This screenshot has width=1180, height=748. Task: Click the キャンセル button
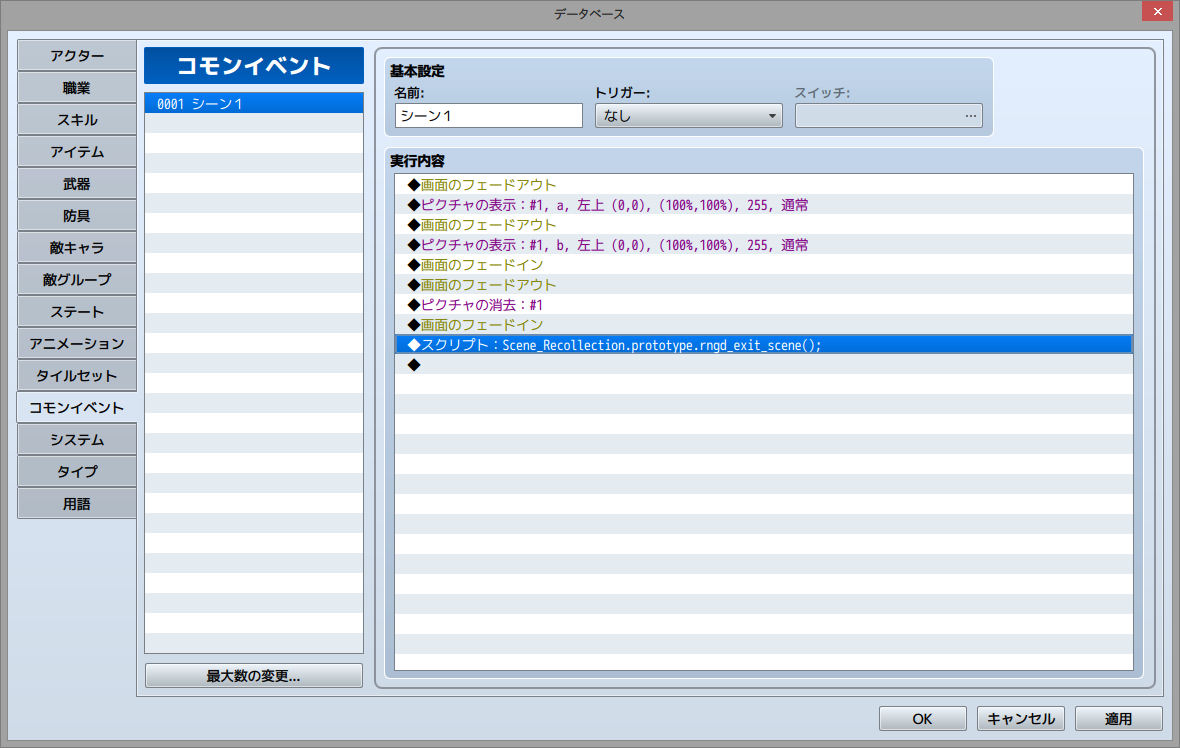pyautogui.click(x=1020, y=719)
